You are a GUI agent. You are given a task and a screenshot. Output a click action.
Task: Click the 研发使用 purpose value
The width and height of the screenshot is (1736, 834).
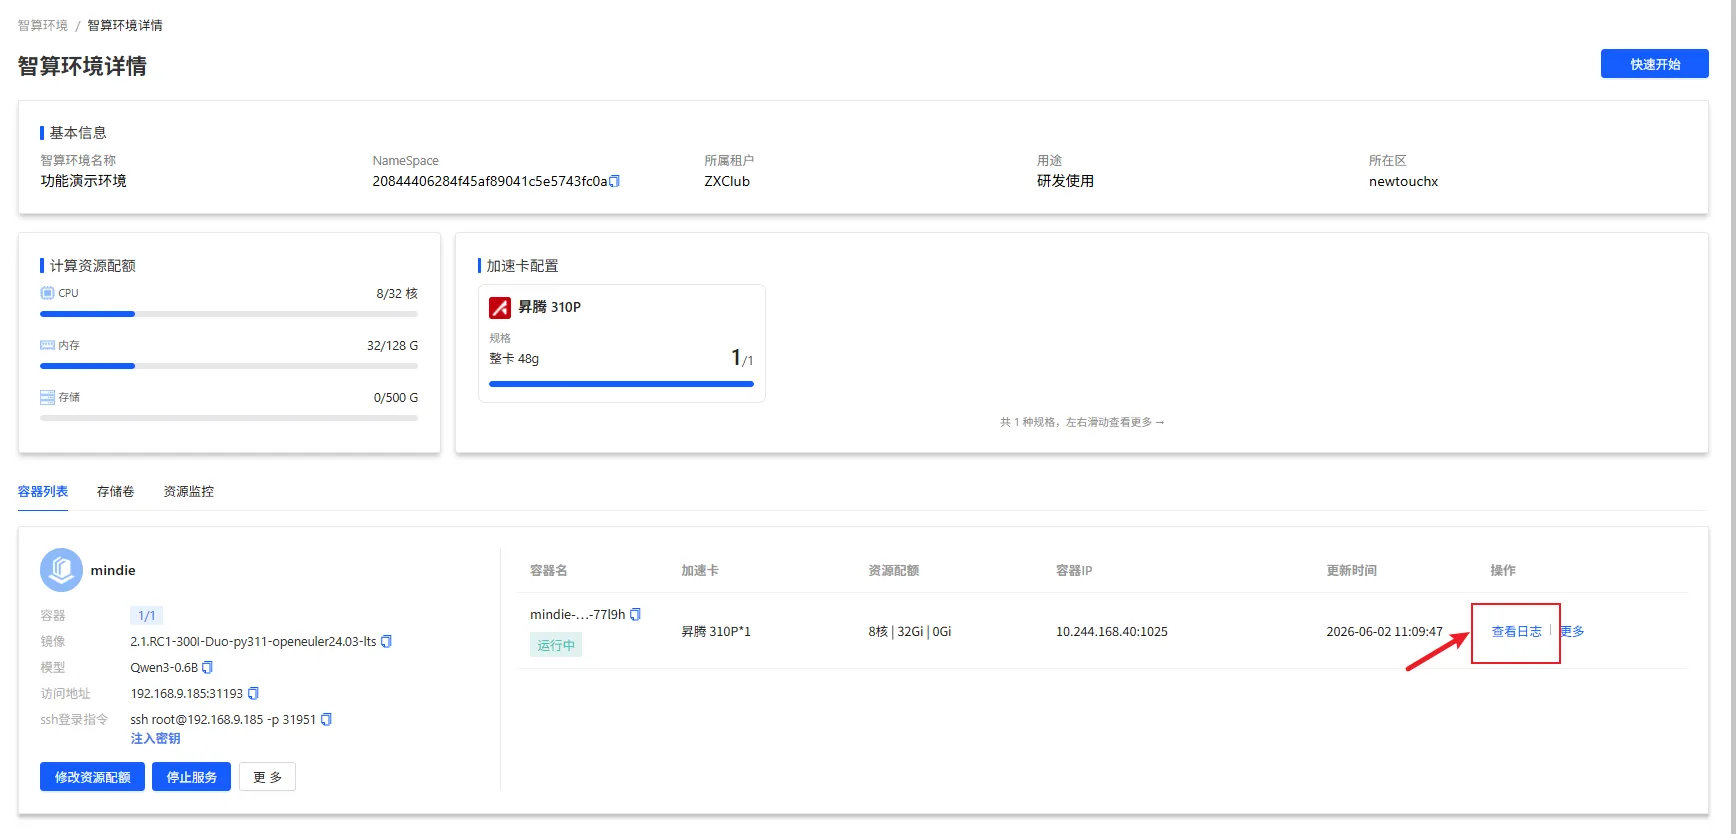pos(1065,181)
